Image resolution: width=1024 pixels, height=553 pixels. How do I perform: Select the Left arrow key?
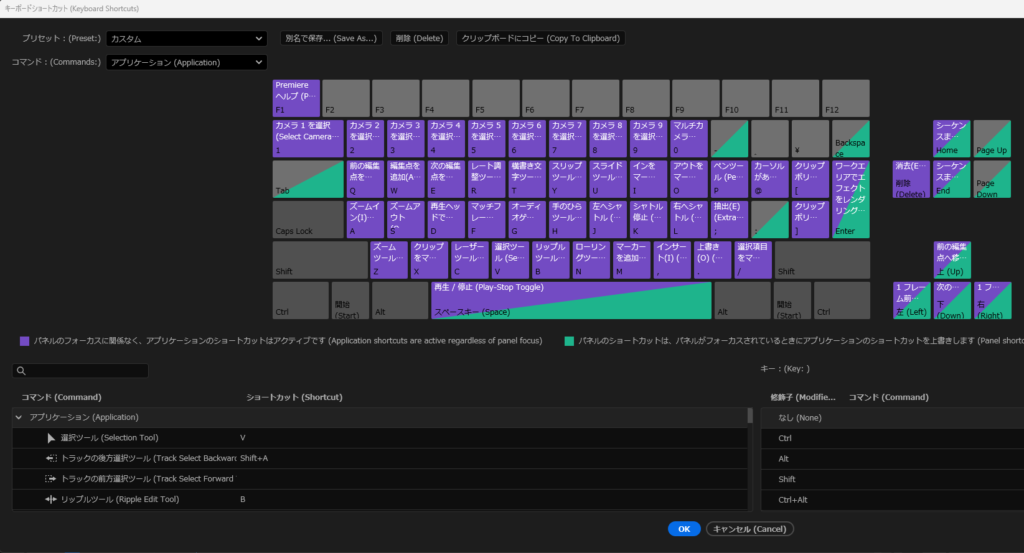pyautogui.click(x=911, y=300)
